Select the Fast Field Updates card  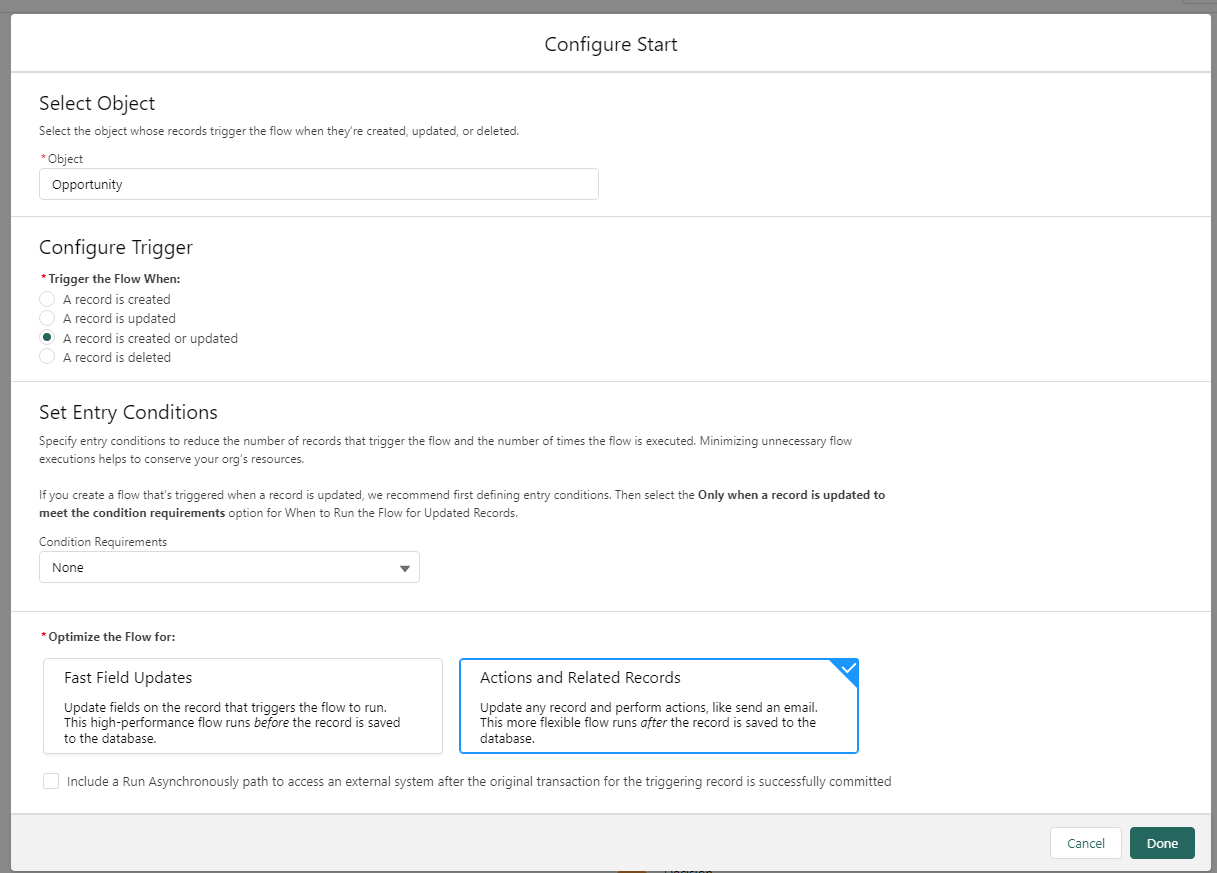[x=242, y=705]
